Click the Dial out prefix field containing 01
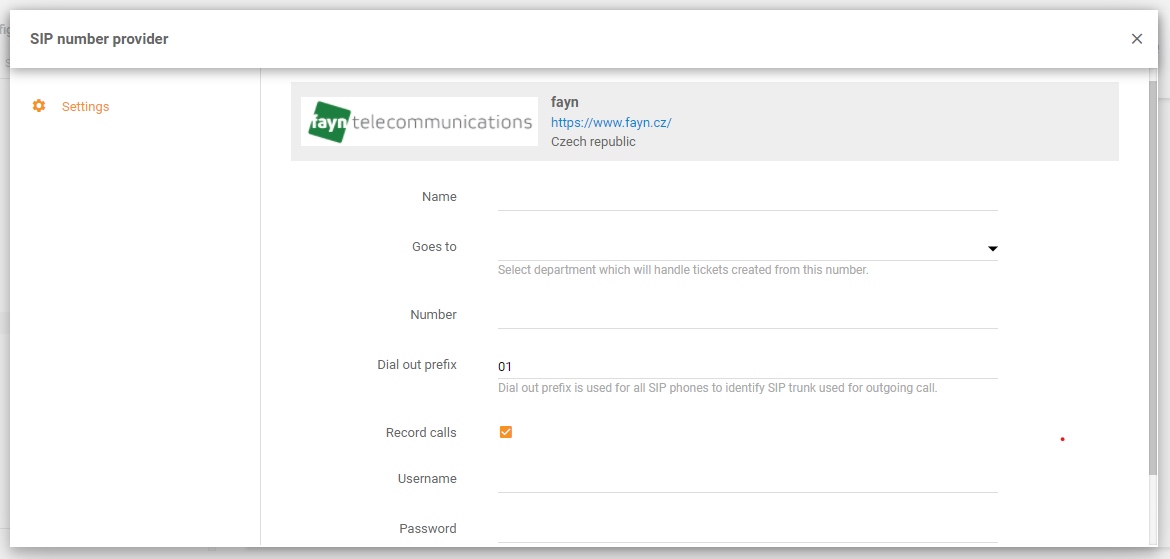This screenshot has height=559, width=1170. (x=747, y=366)
